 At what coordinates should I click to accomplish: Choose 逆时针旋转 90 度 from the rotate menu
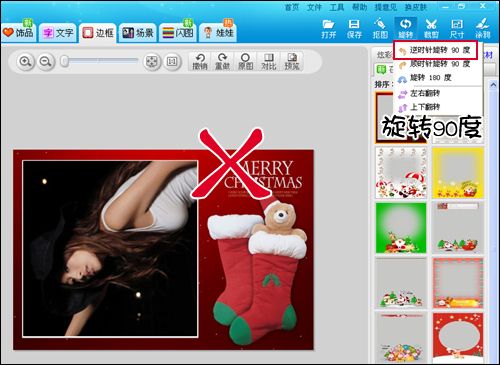point(435,50)
